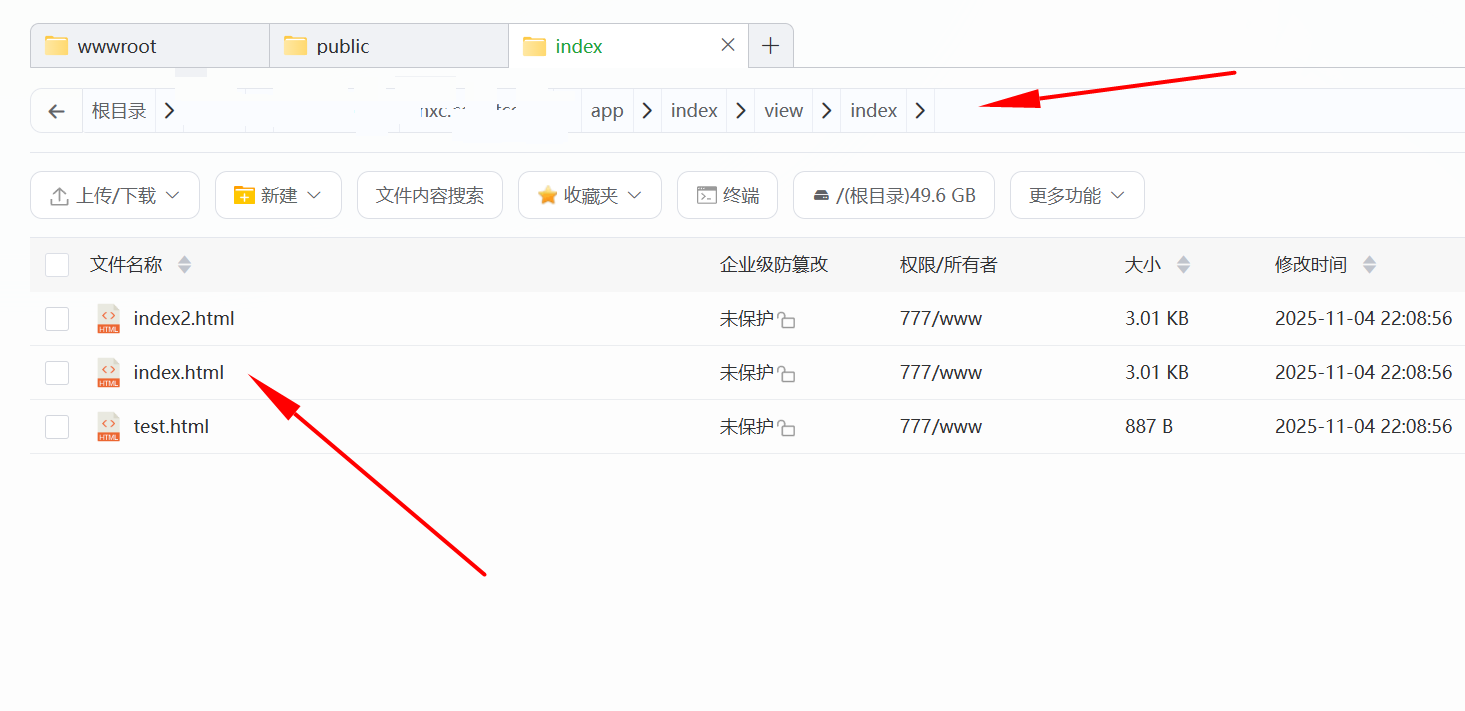Click the test.html file icon

(x=108, y=427)
